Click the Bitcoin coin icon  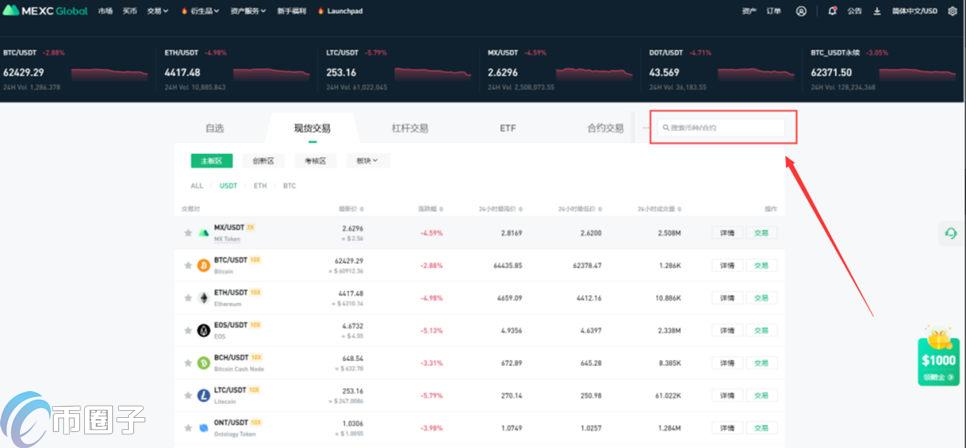203,266
